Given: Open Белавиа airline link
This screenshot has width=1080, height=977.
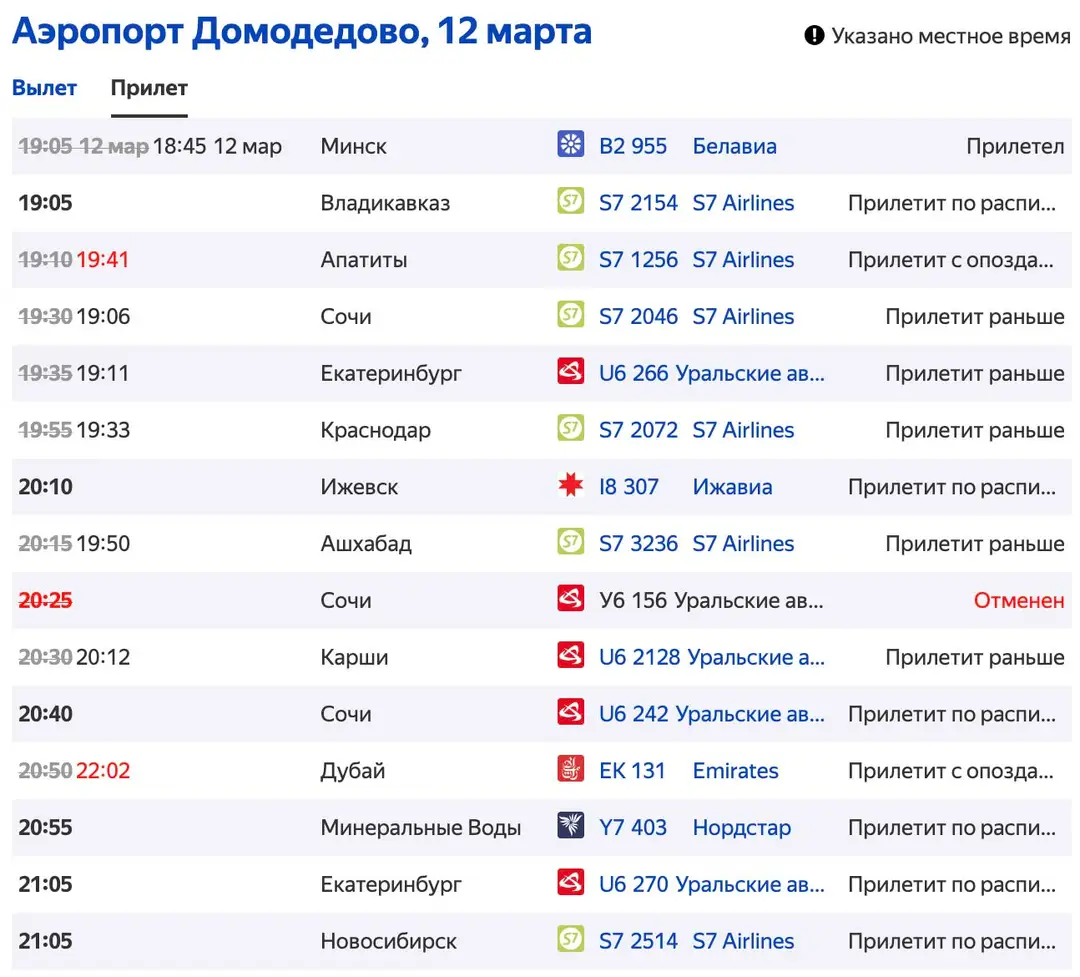Looking at the screenshot, I should [x=734, y=146].
